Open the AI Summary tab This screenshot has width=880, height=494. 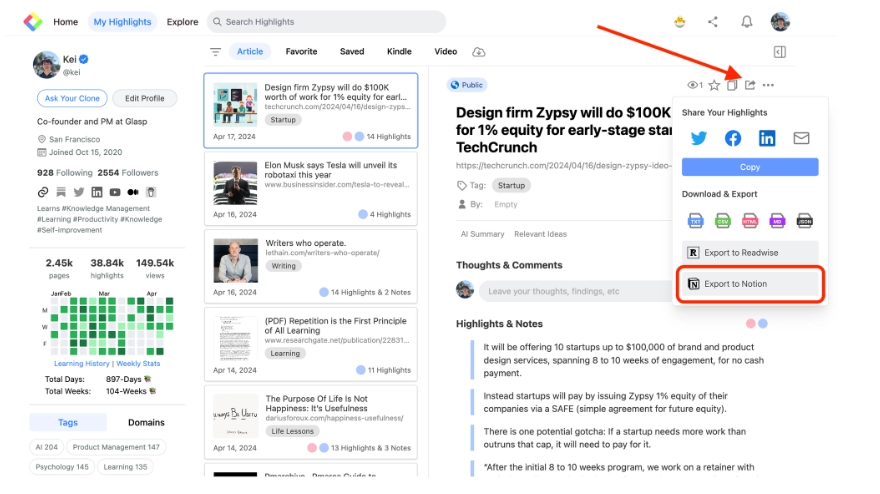482,234
